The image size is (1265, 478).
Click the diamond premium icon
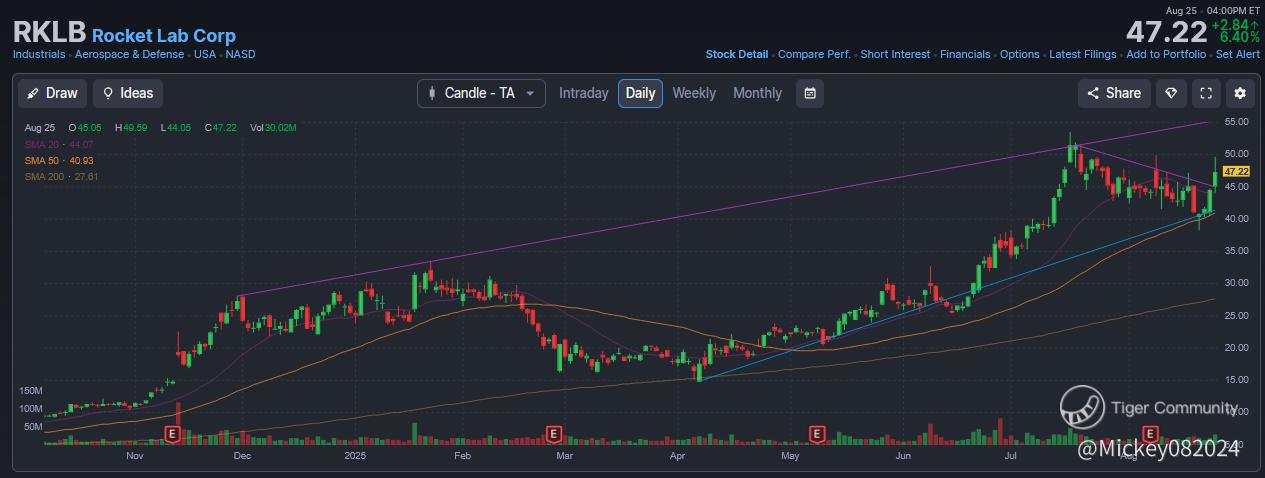coord(1171,93)
